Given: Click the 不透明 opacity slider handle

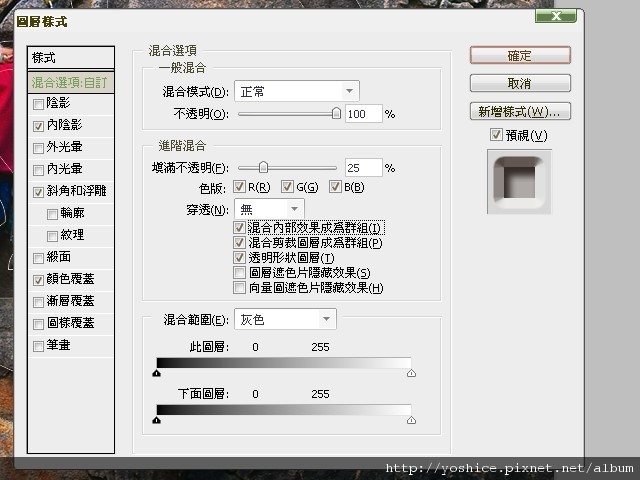Looking at the screenshot, I should click(x=336, y=113).
